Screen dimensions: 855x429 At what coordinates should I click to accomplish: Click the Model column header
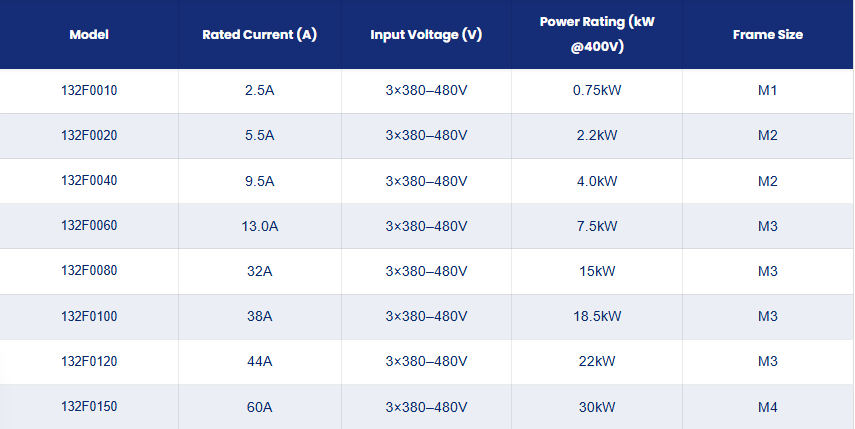89,34
